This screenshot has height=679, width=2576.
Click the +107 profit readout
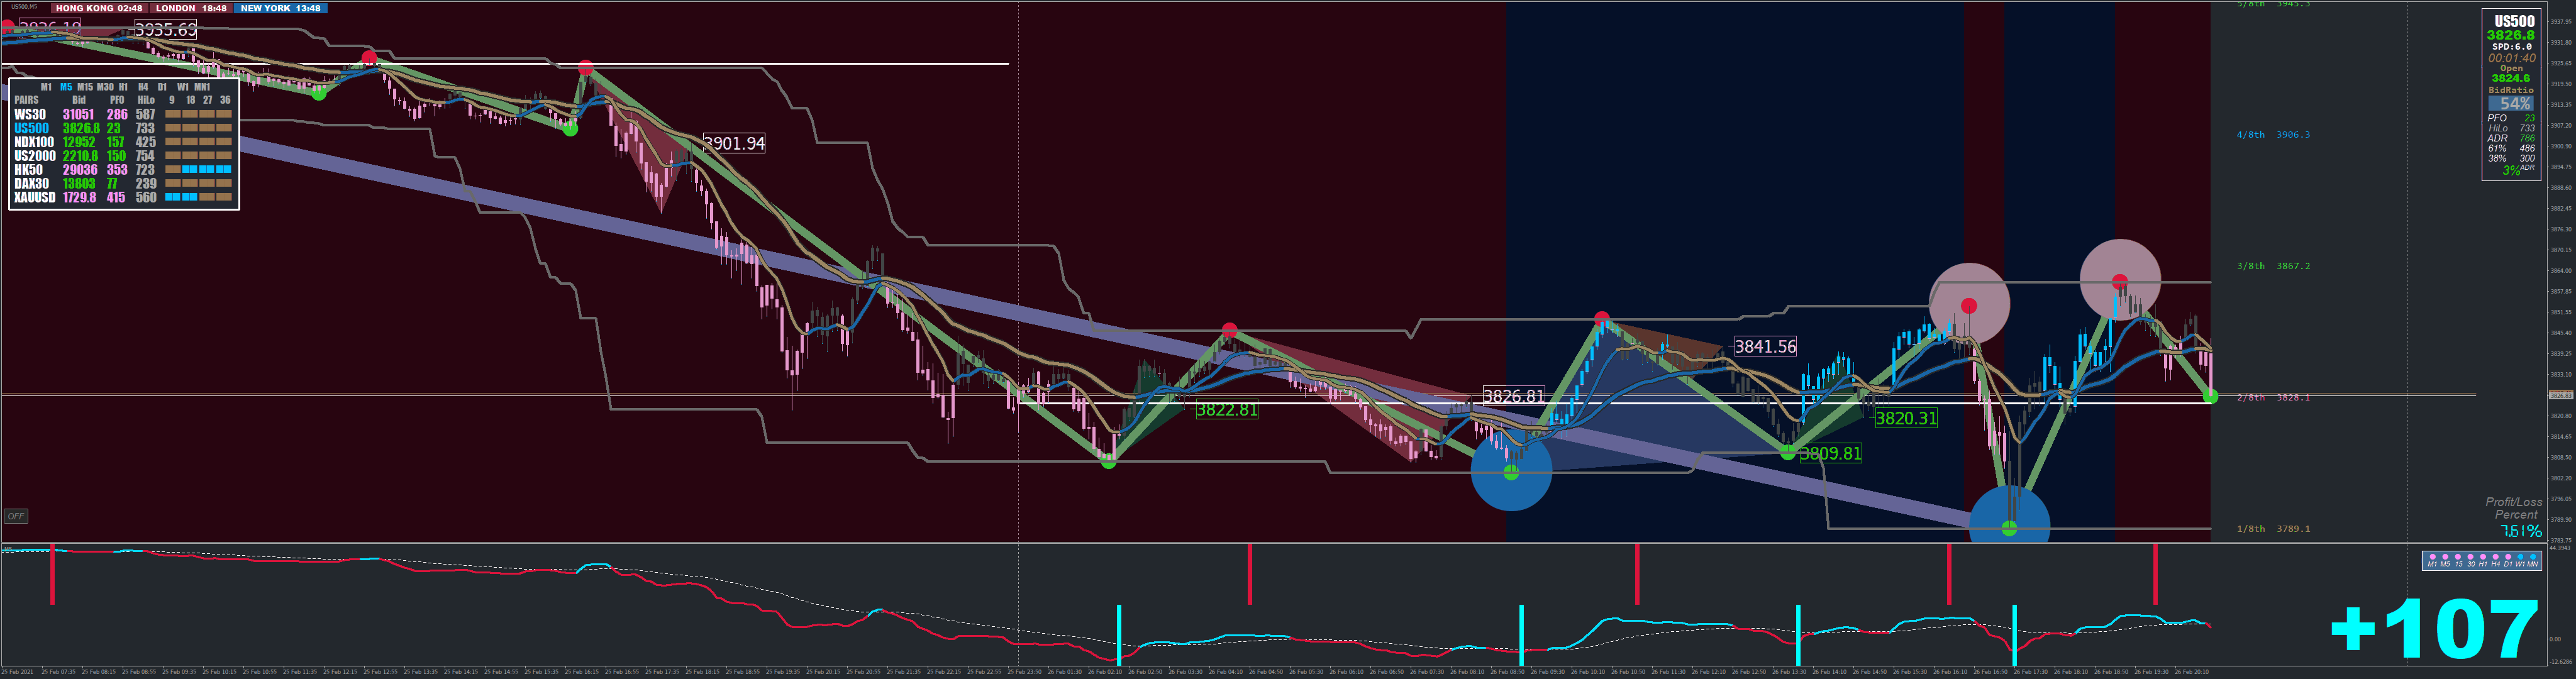point(2435,628)
